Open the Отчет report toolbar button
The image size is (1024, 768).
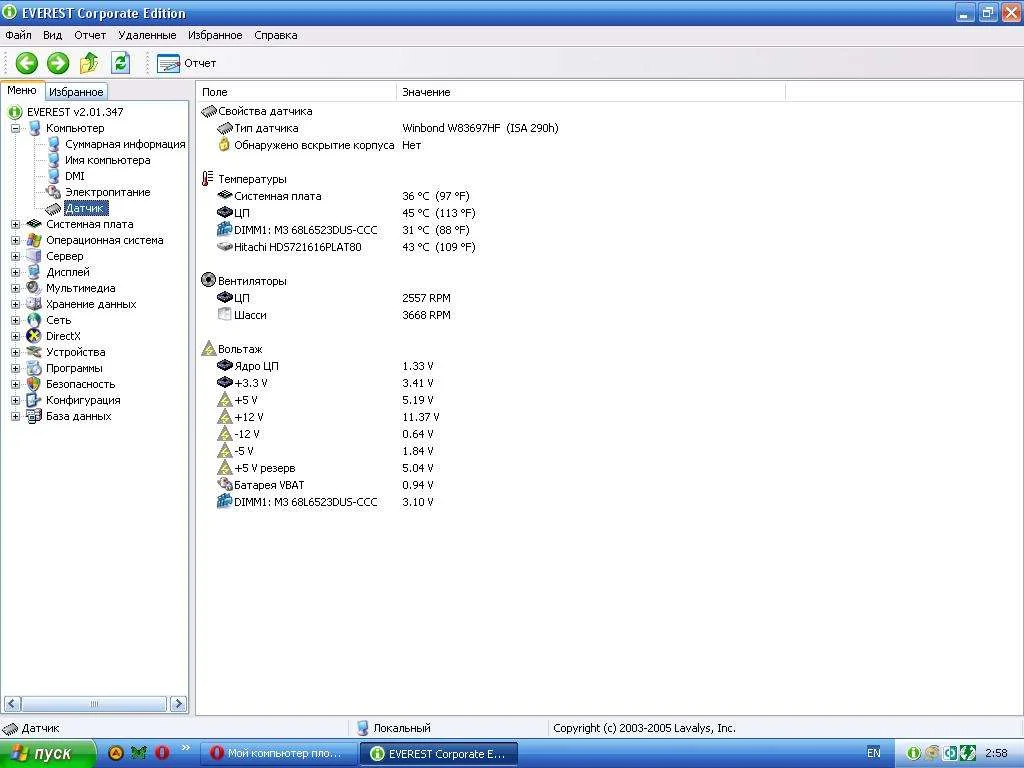point(187,63)
